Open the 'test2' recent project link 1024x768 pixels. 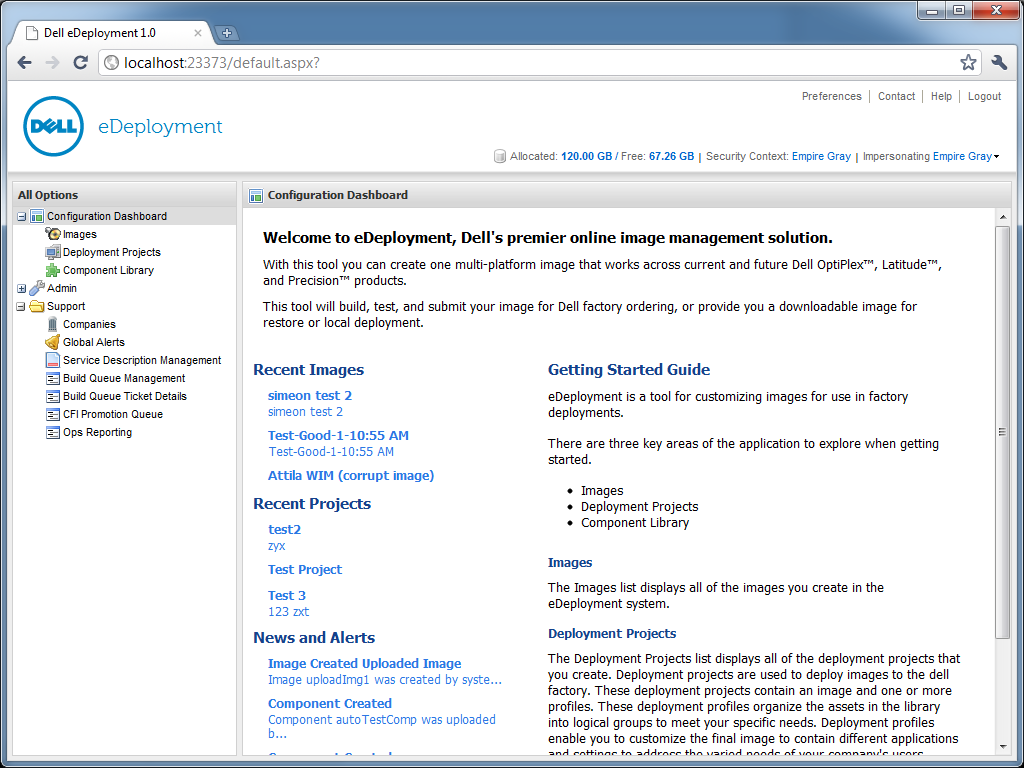284,529
